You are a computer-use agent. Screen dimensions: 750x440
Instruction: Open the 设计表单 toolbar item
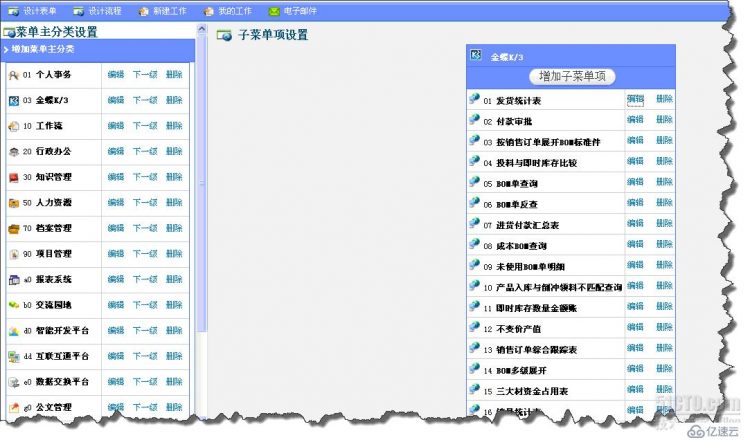[33, 11]
